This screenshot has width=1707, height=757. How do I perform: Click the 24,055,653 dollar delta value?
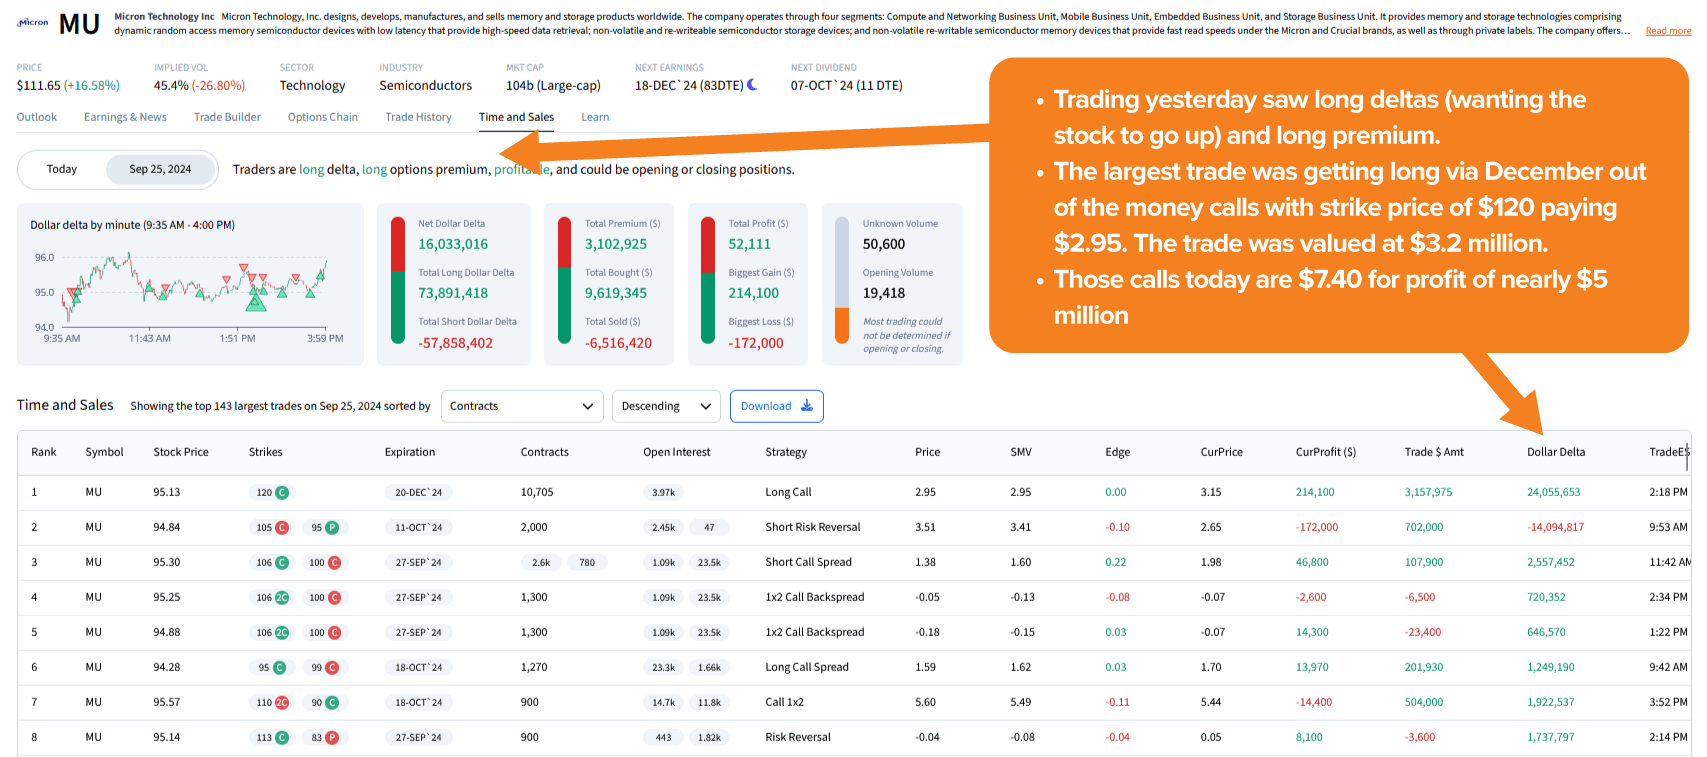1554,492
